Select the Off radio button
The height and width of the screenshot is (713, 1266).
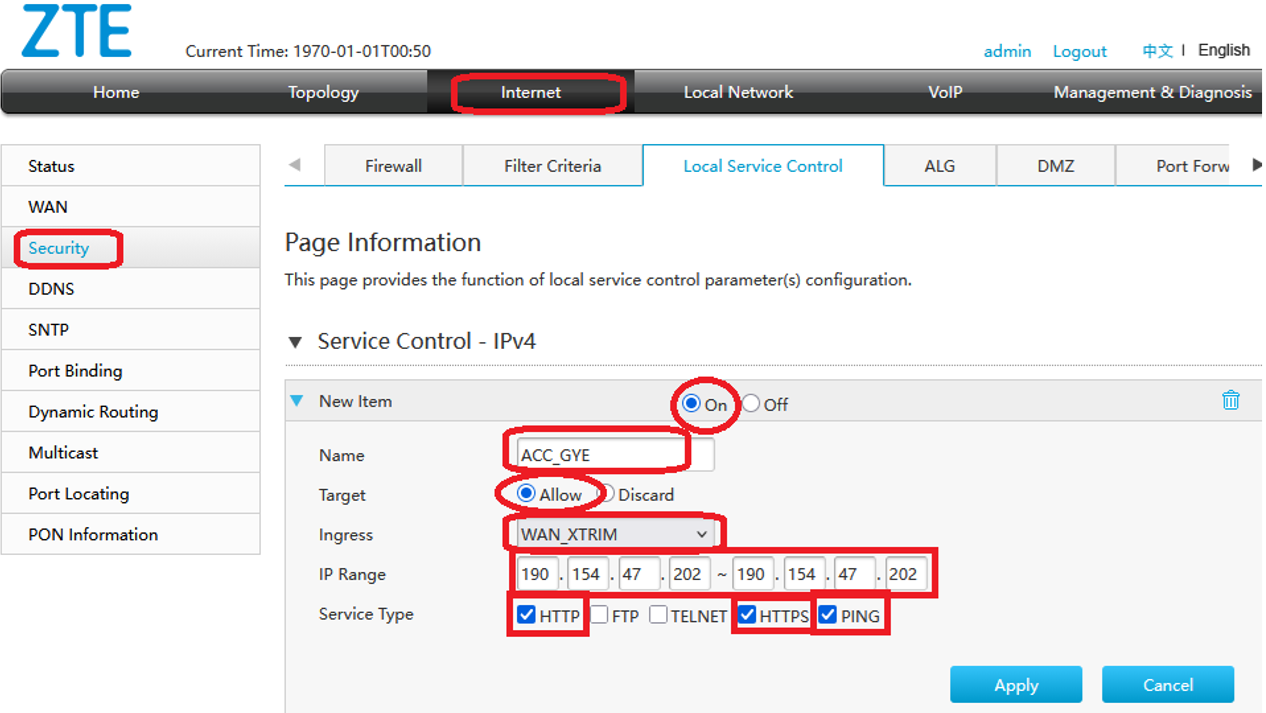(752, 404)
